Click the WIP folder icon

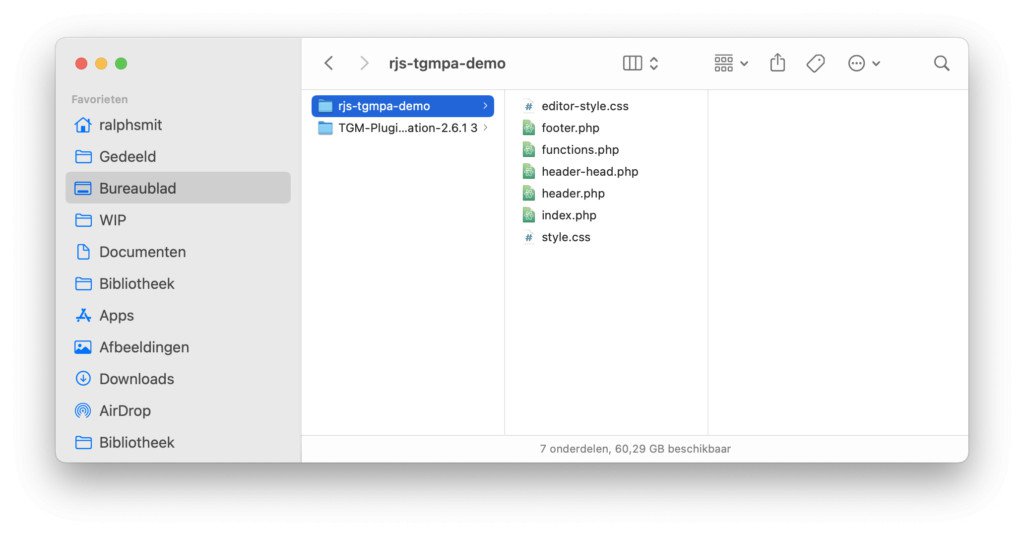pyautogui.click(x=83, y=220)
